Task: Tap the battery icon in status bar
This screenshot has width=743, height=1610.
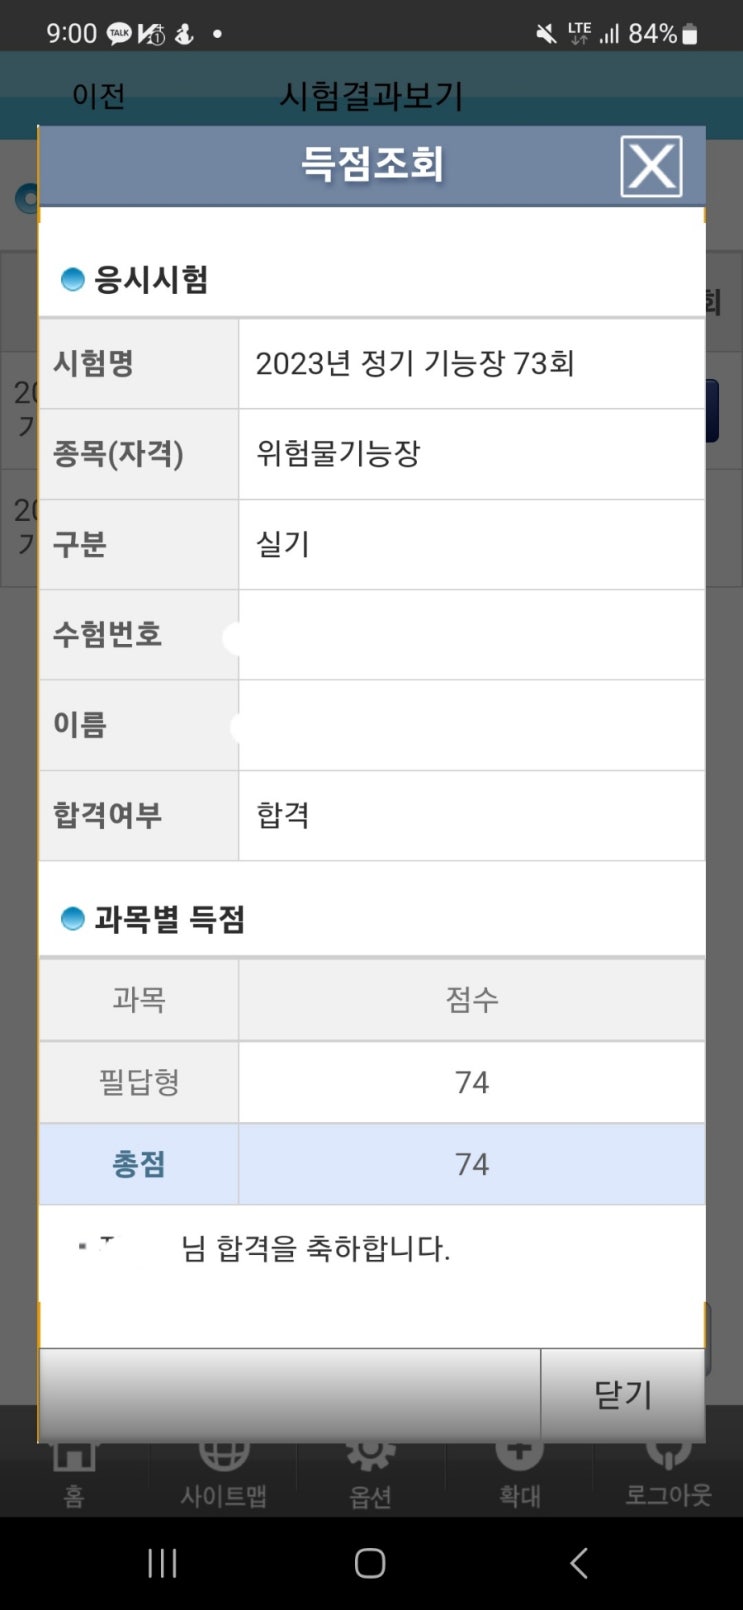Action: pyautogui.click(x=690, y=34)
